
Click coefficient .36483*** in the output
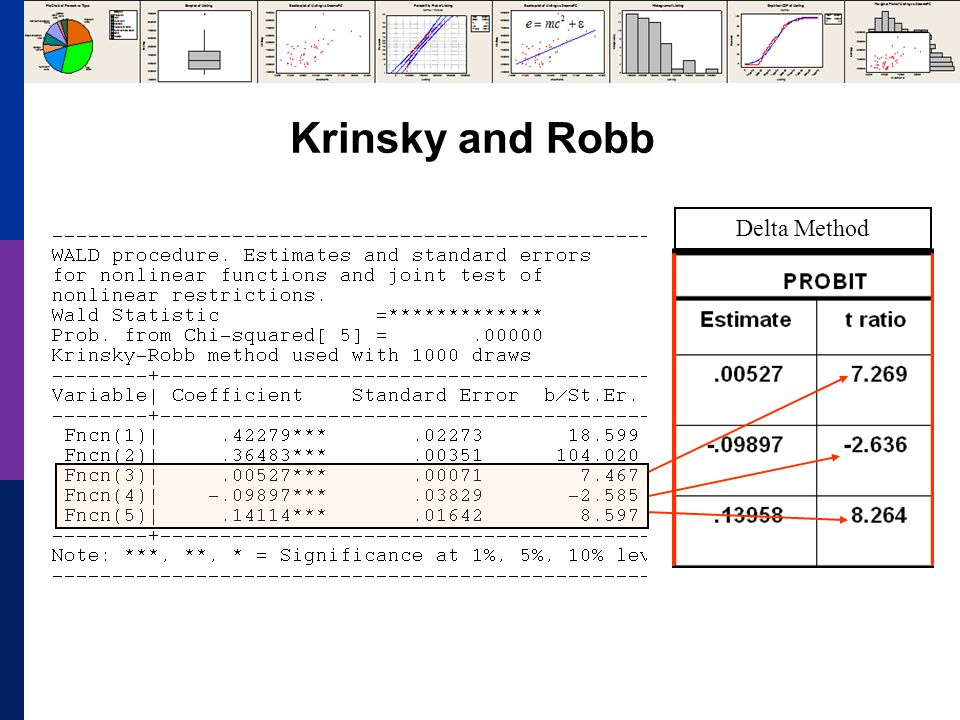pos(274,456)
